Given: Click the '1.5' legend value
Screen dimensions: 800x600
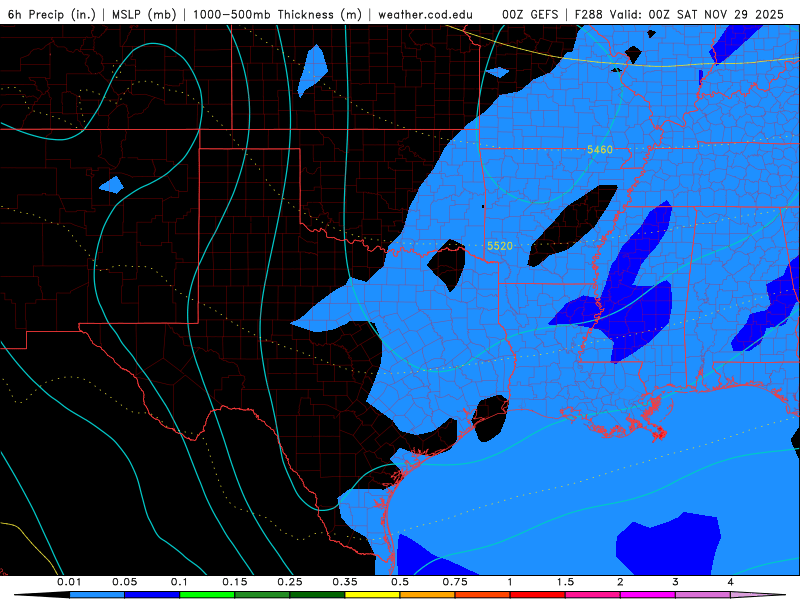Looking at the screenshot, I should pyautogui.click(x=565, y=582).
